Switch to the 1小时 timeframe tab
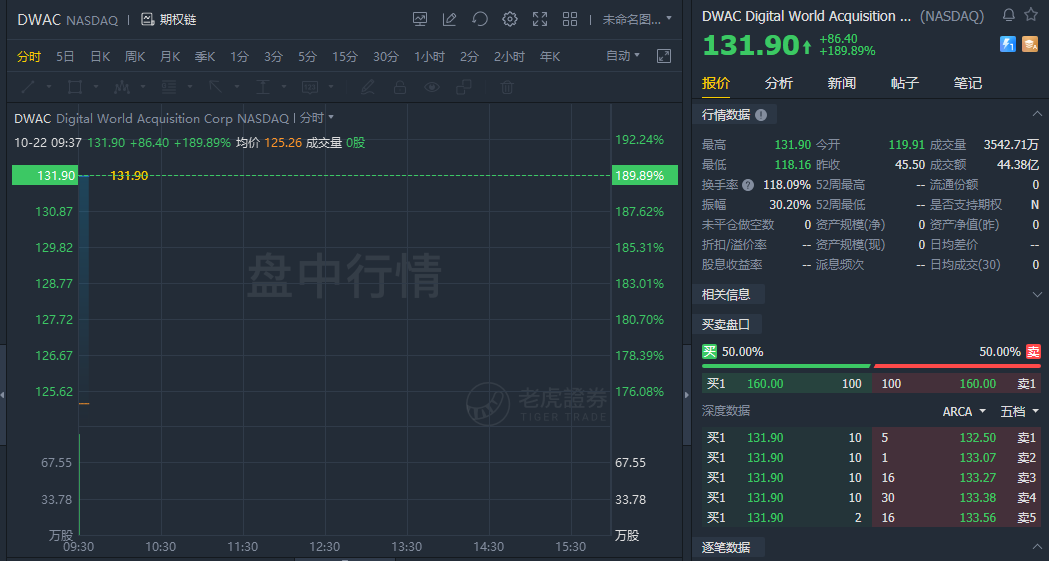Screen dimensions: 1049x561 click(x=429, y=57)
